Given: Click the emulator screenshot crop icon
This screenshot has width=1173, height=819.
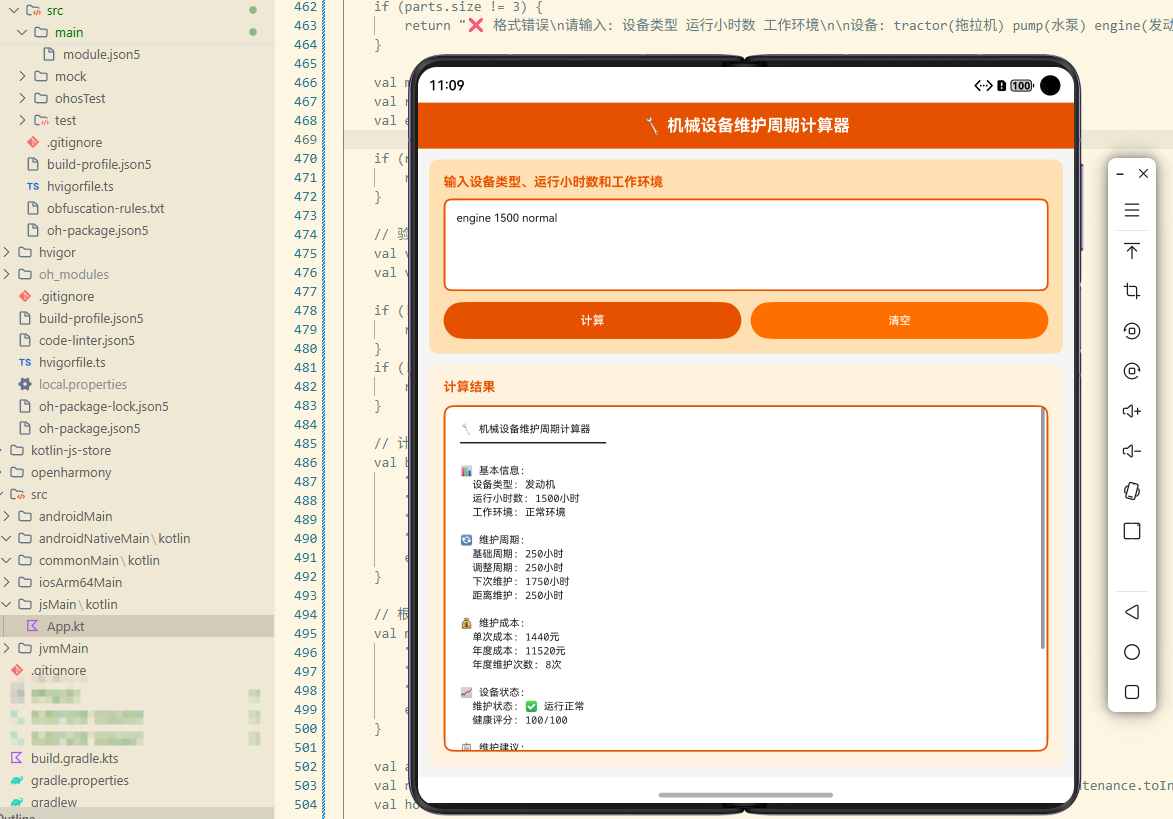Looking at the screenshot, I should [1132, 291].
